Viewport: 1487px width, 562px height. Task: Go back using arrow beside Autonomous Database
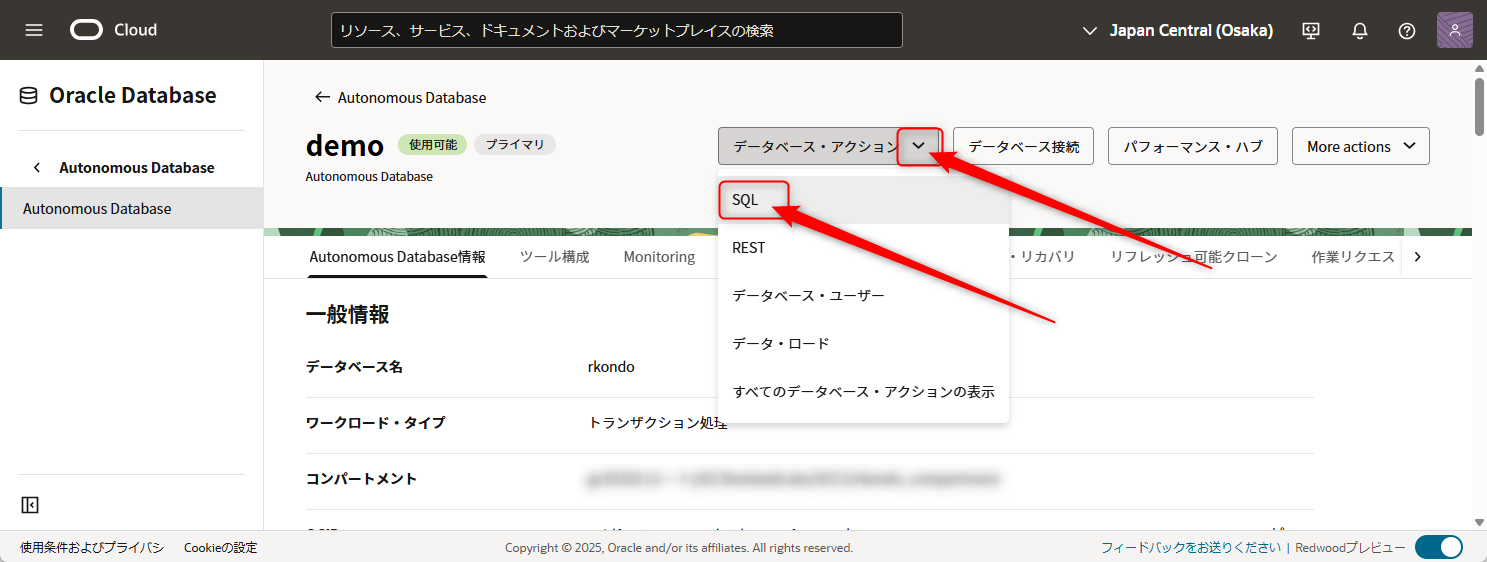click(322, 97)
